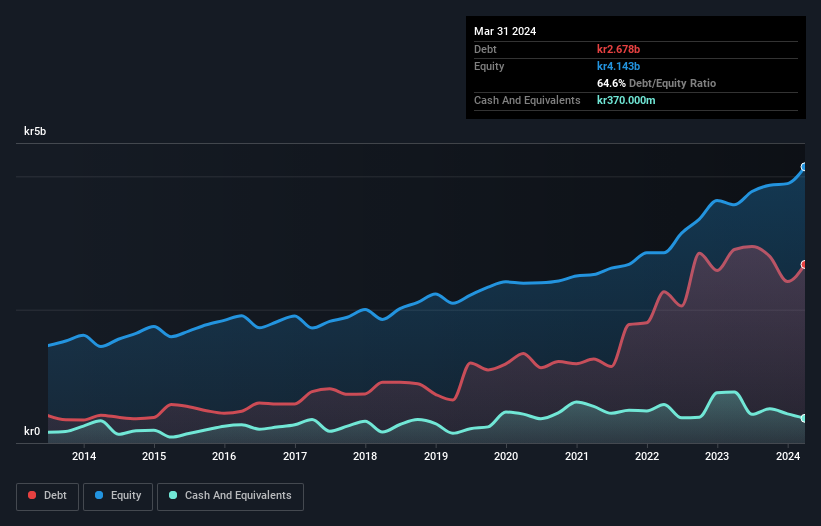This screenshot has width=821, height=526.
Task: Click the 64.6% Debt/Equity Ratio text
Action: [x=656, y=83]
